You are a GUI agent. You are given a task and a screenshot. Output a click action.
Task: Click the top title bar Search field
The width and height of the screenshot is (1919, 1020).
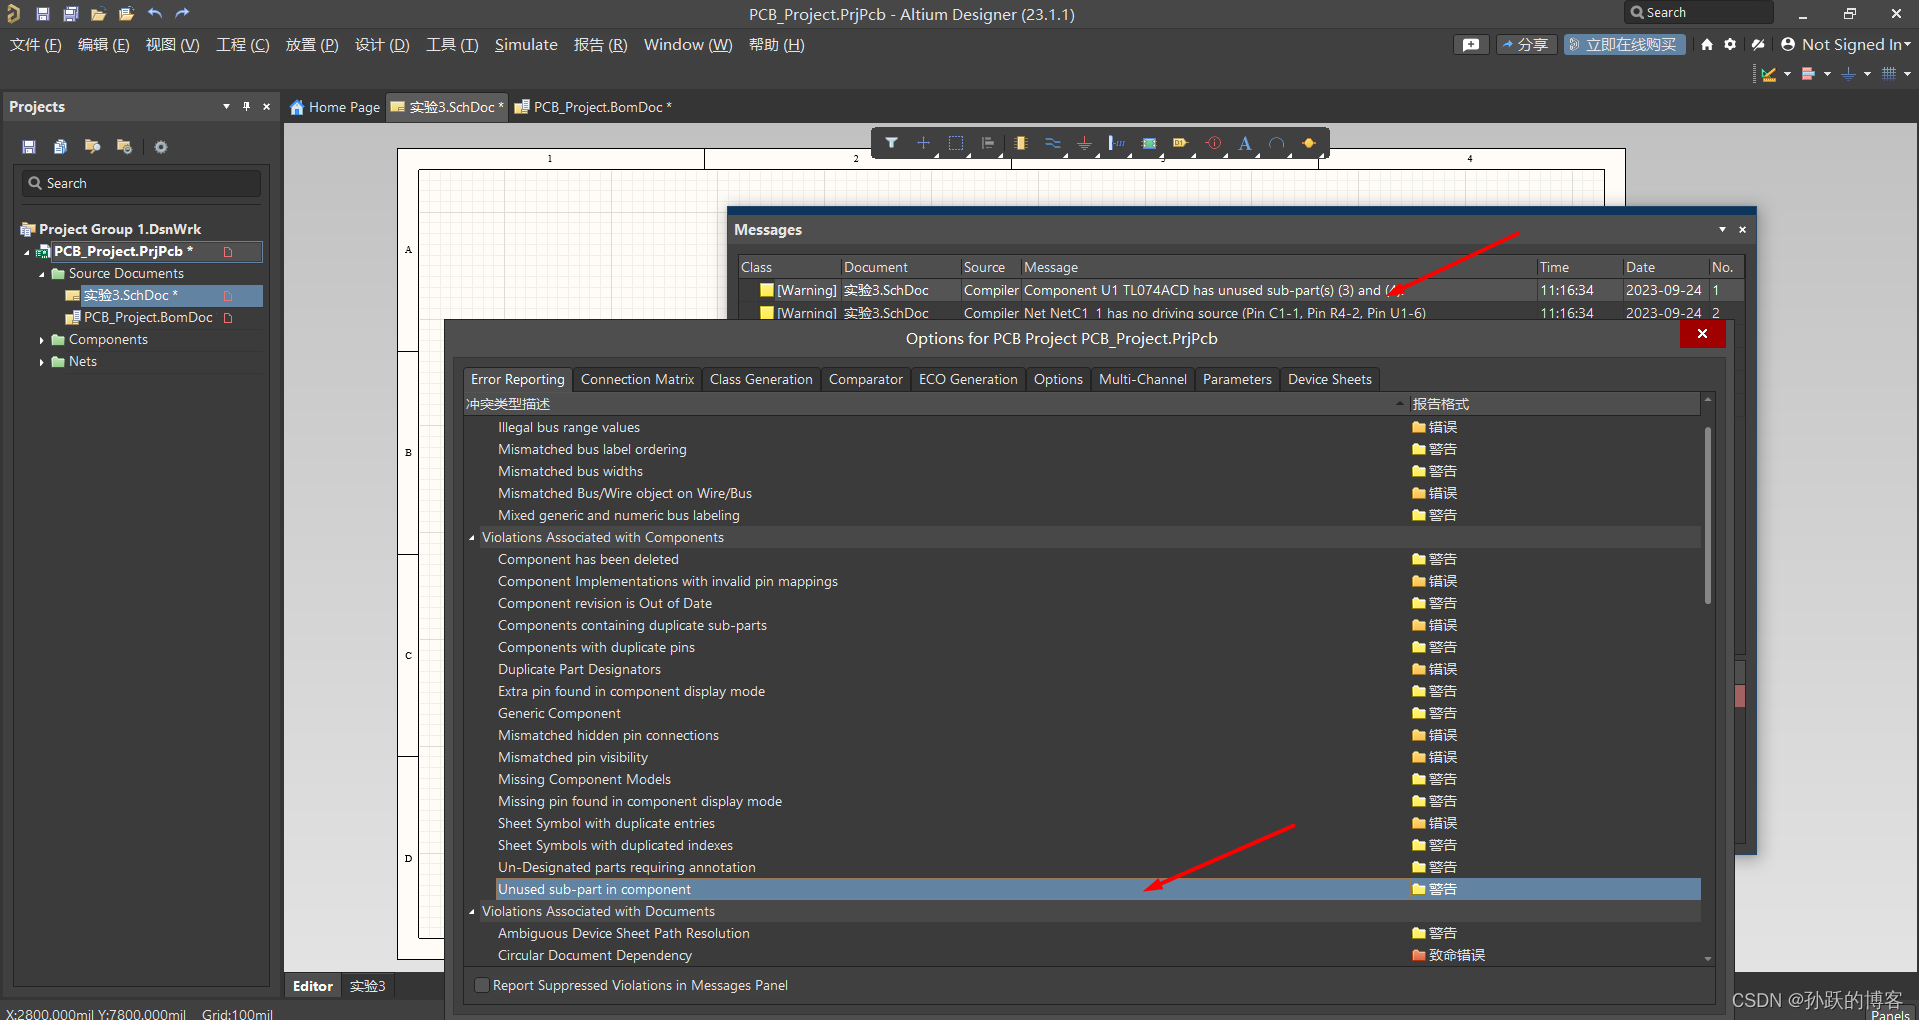(x=1698, y=12)
